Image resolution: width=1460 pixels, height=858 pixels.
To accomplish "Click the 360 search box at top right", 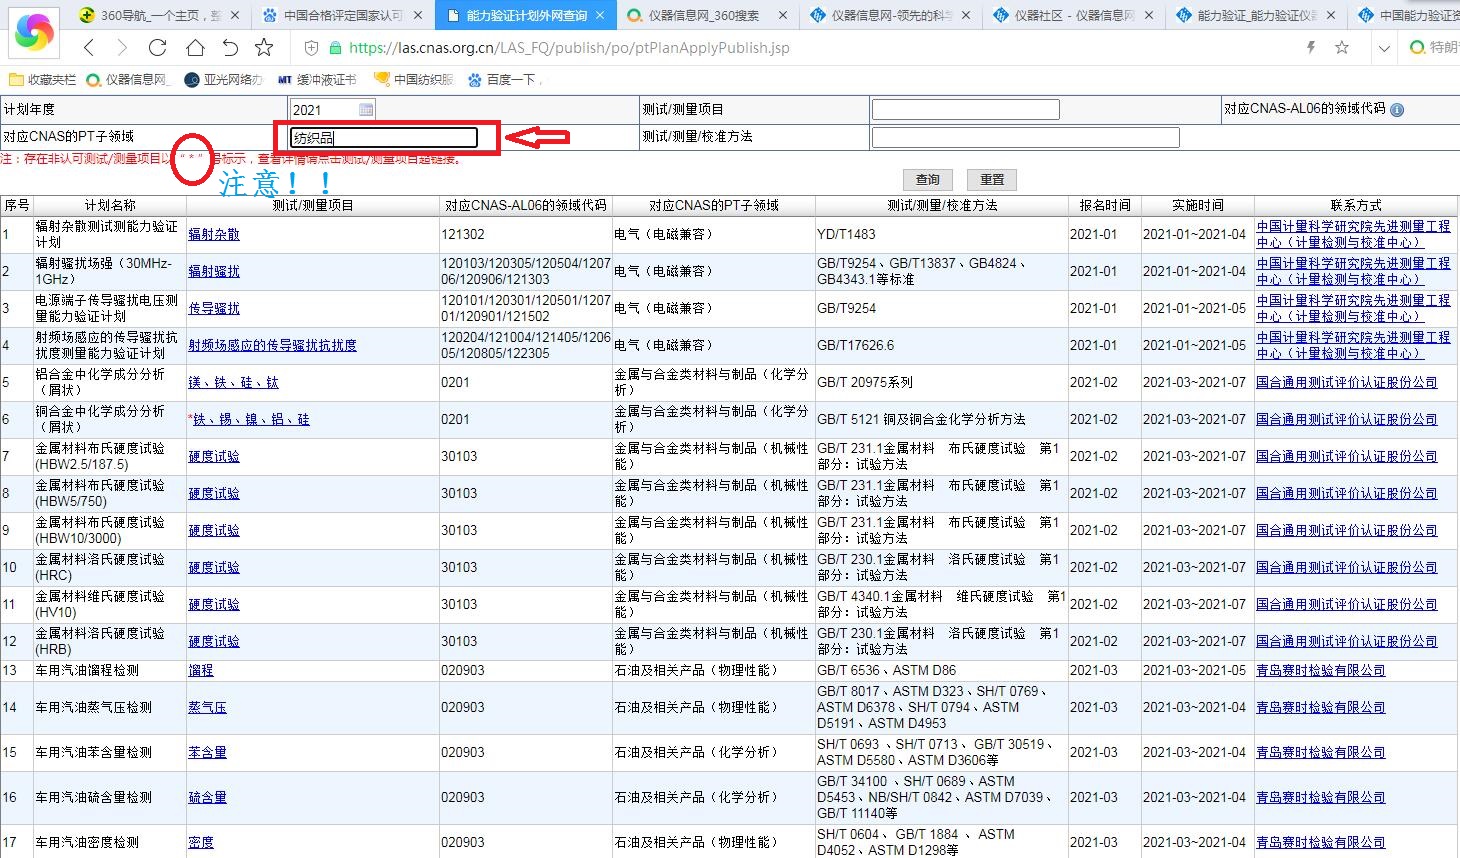I will tap(1434, 47).
